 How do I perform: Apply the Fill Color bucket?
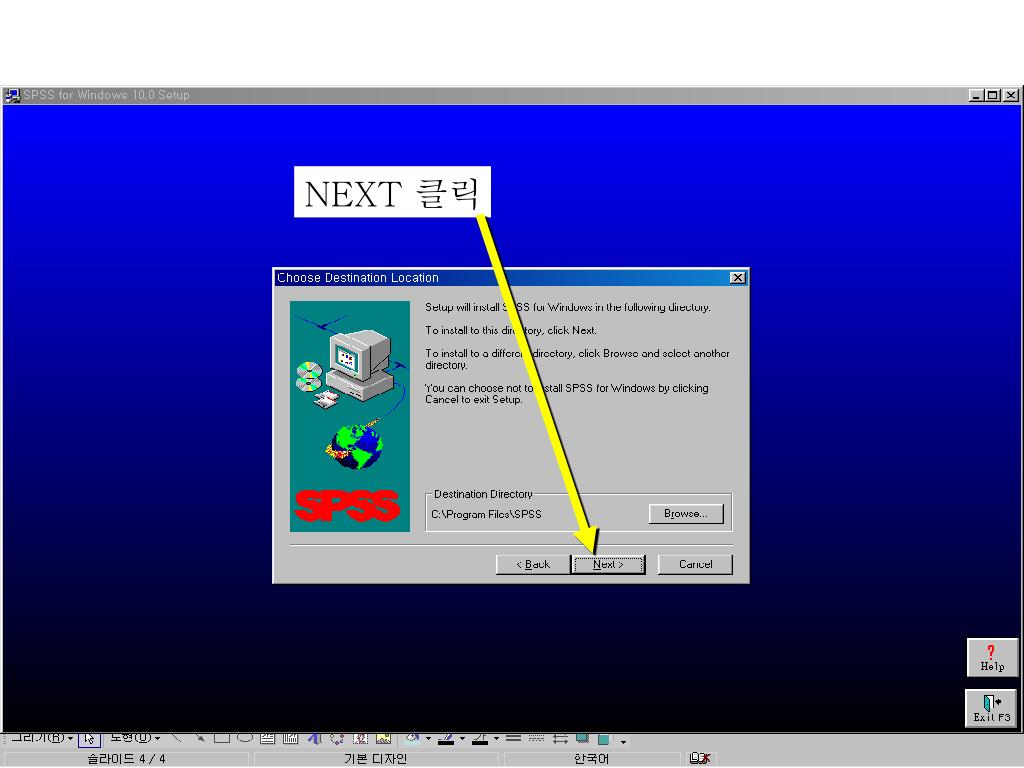413,738
